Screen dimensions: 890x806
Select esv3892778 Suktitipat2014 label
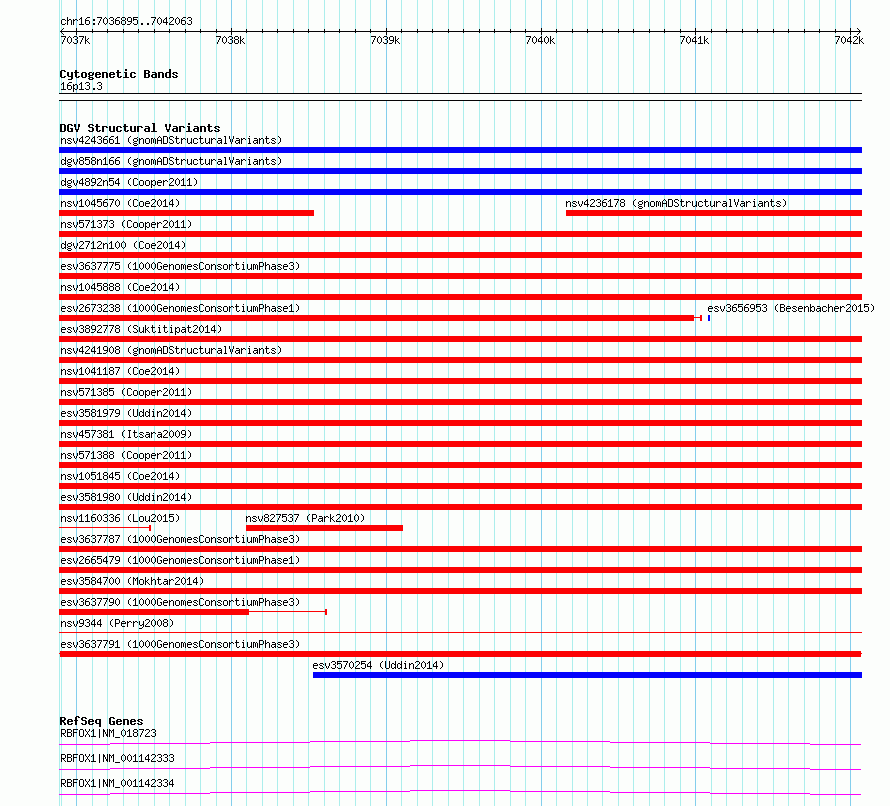[x=141, y=329]
